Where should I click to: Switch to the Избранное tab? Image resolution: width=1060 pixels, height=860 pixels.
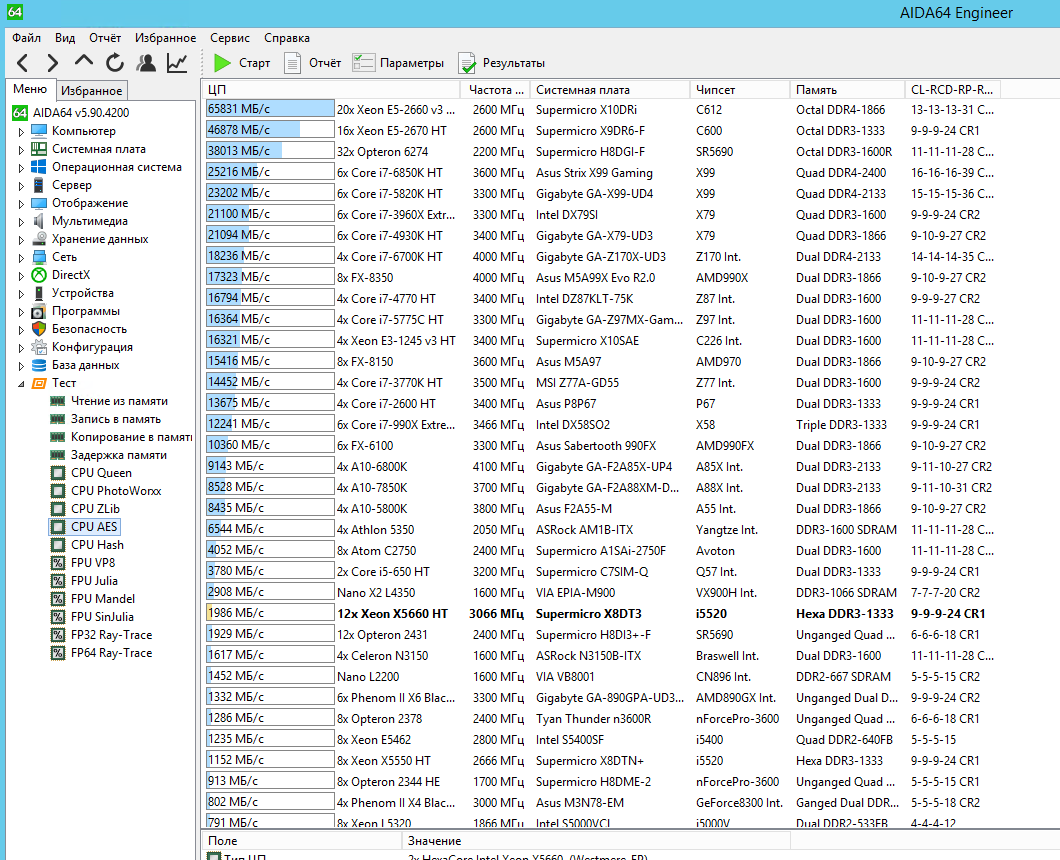[x=91, y=91]
